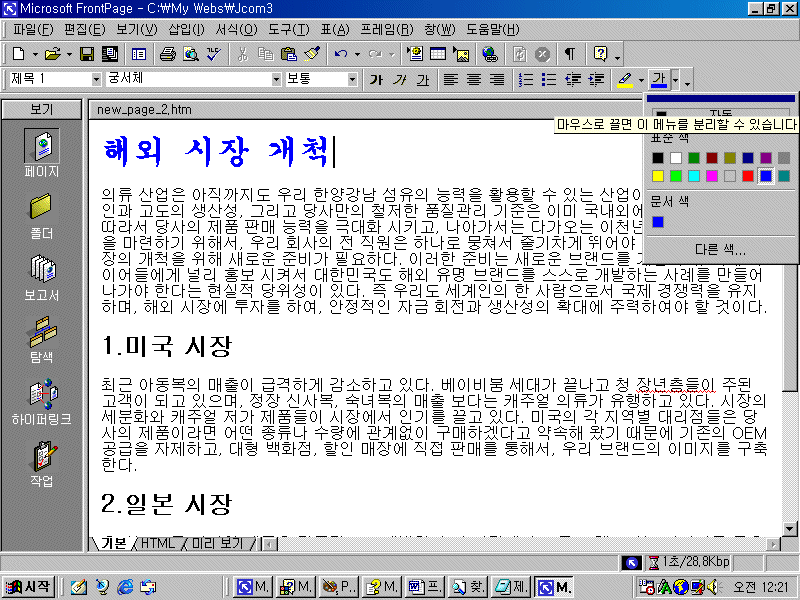Print the page with the printer icon
Screen dimensions: 800x600
(x=167, y=54)
